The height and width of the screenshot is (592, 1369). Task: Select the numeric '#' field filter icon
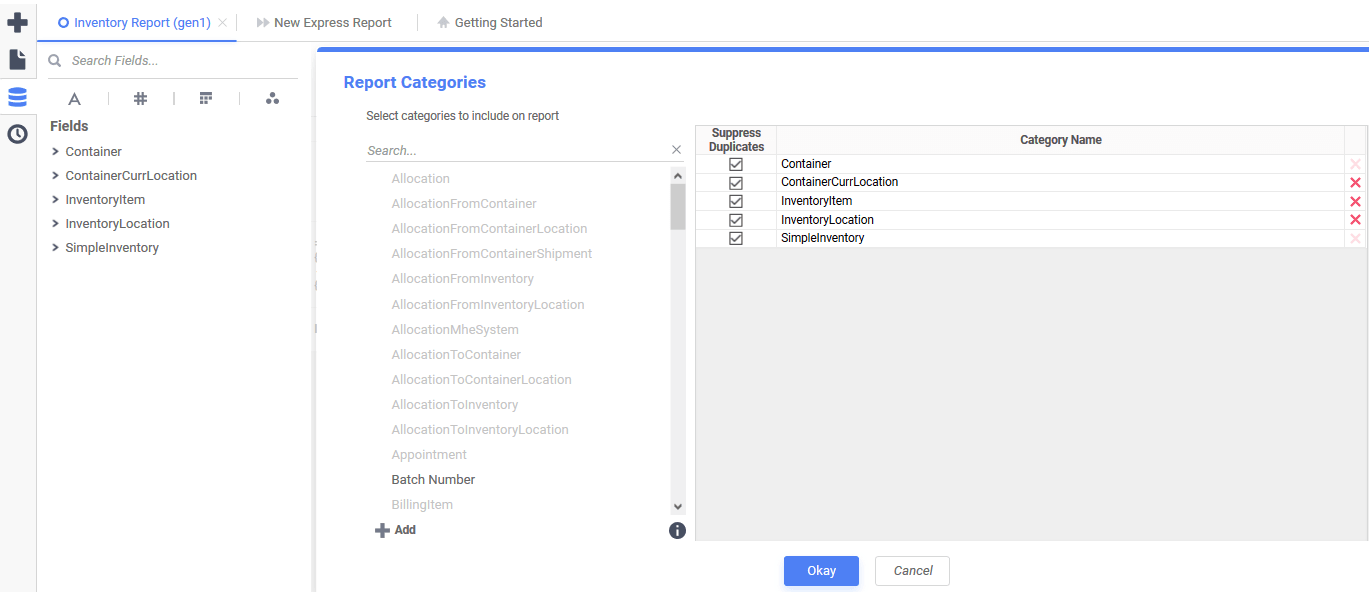140,98
